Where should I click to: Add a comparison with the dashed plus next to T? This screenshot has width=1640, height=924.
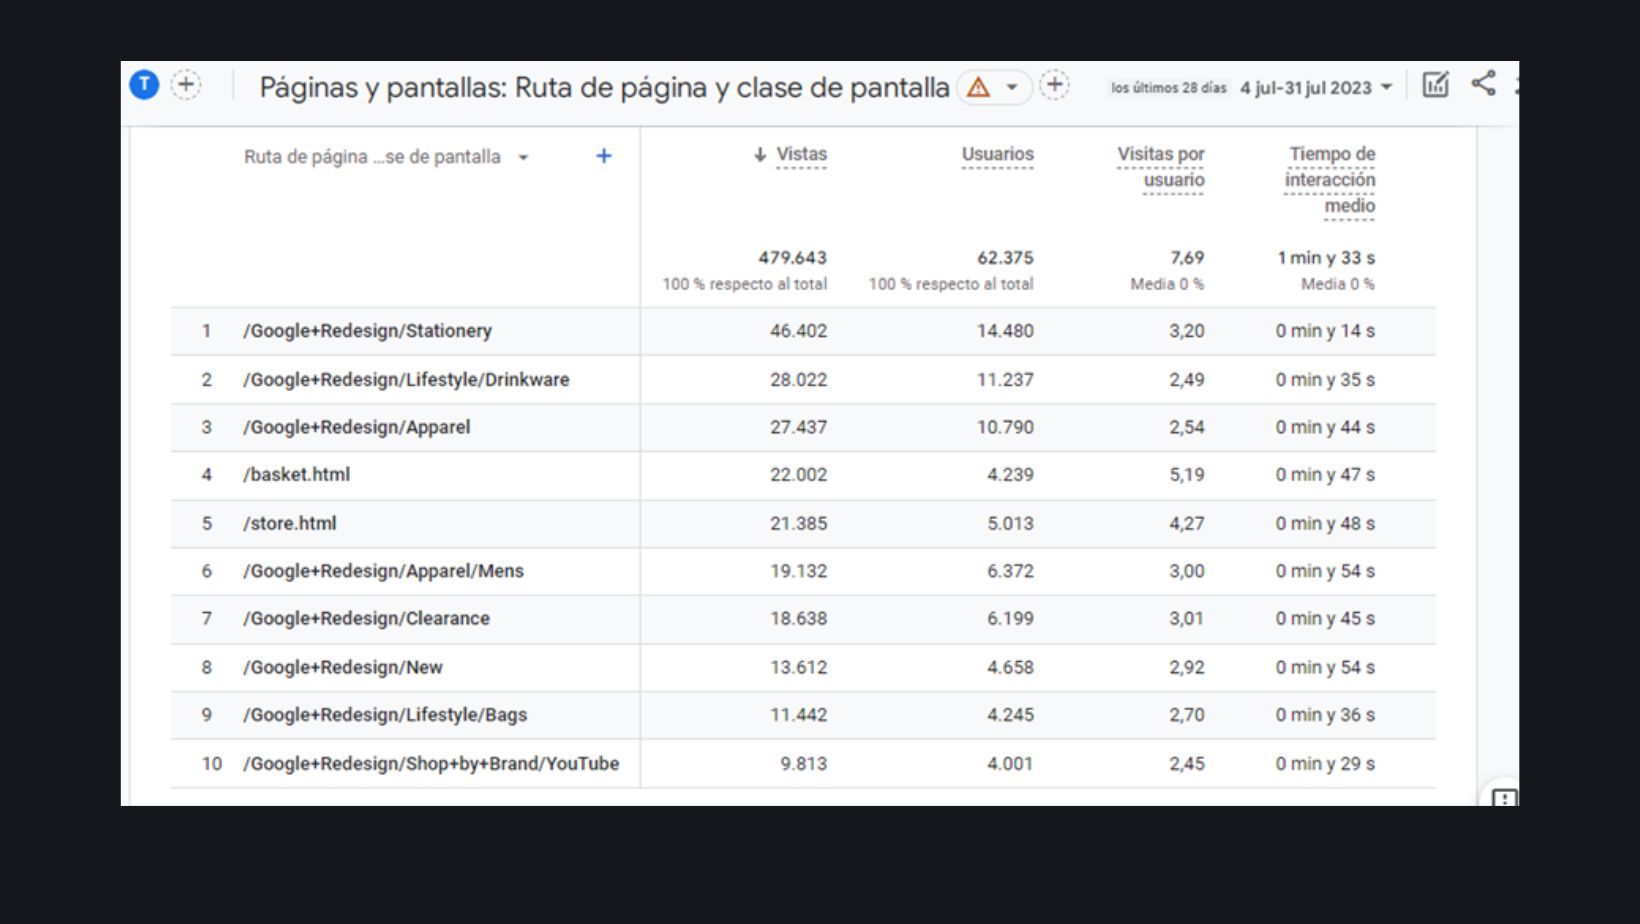click(186, 85)
